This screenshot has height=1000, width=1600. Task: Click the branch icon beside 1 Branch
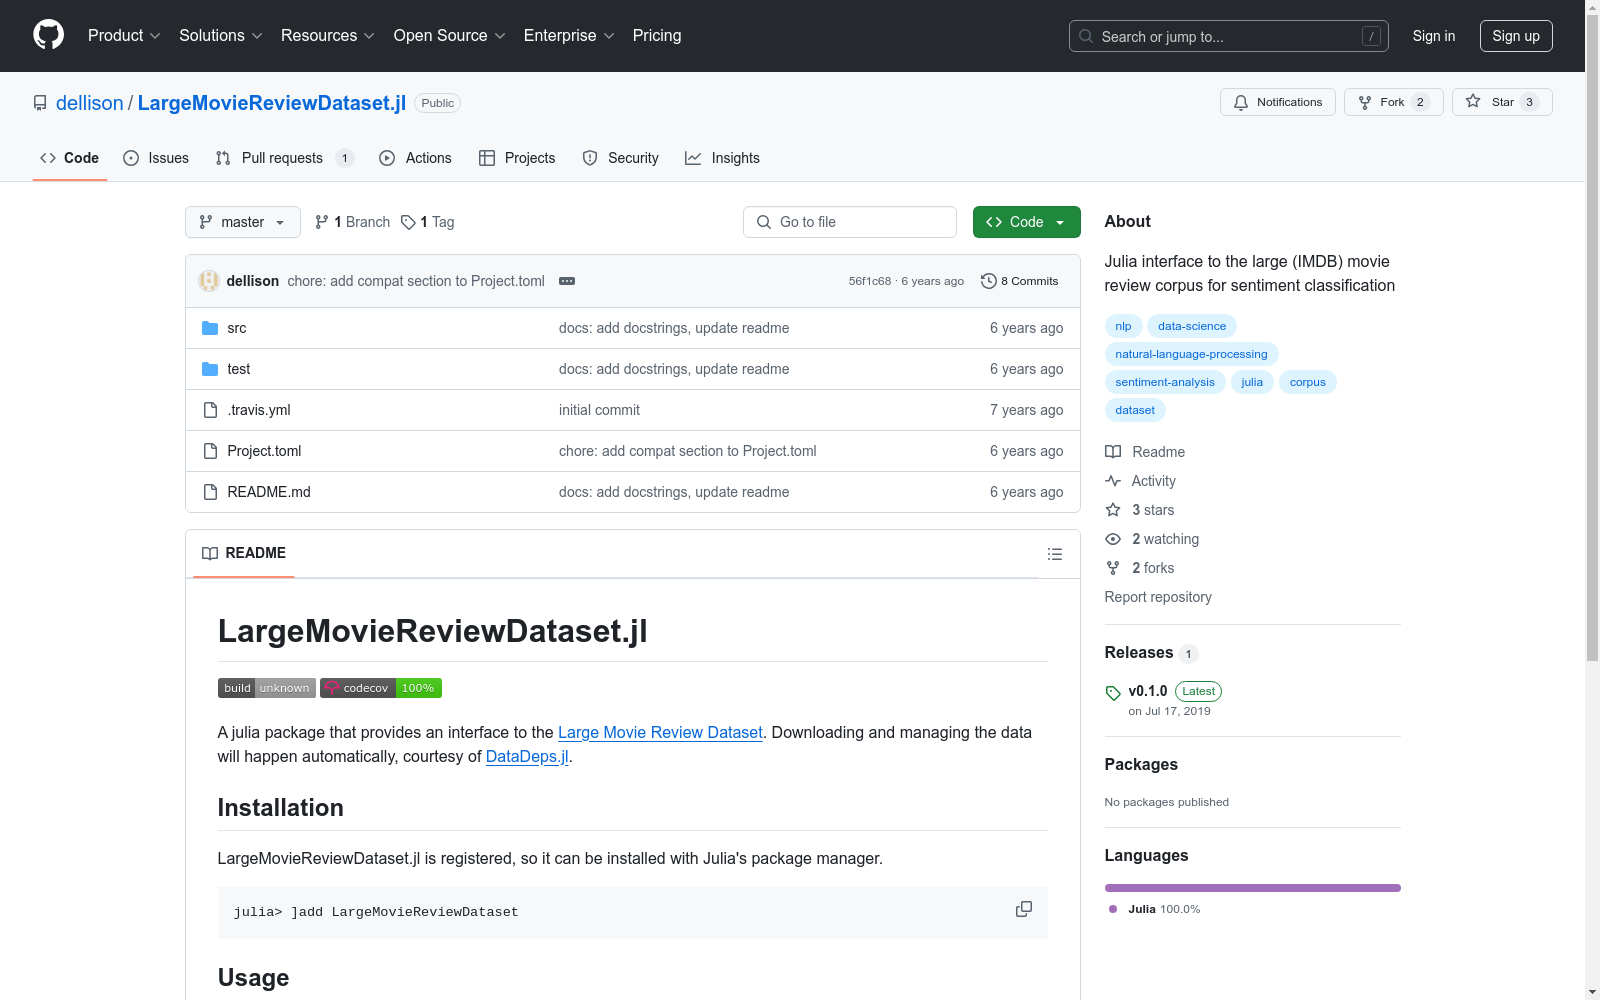tap(322, 222)
